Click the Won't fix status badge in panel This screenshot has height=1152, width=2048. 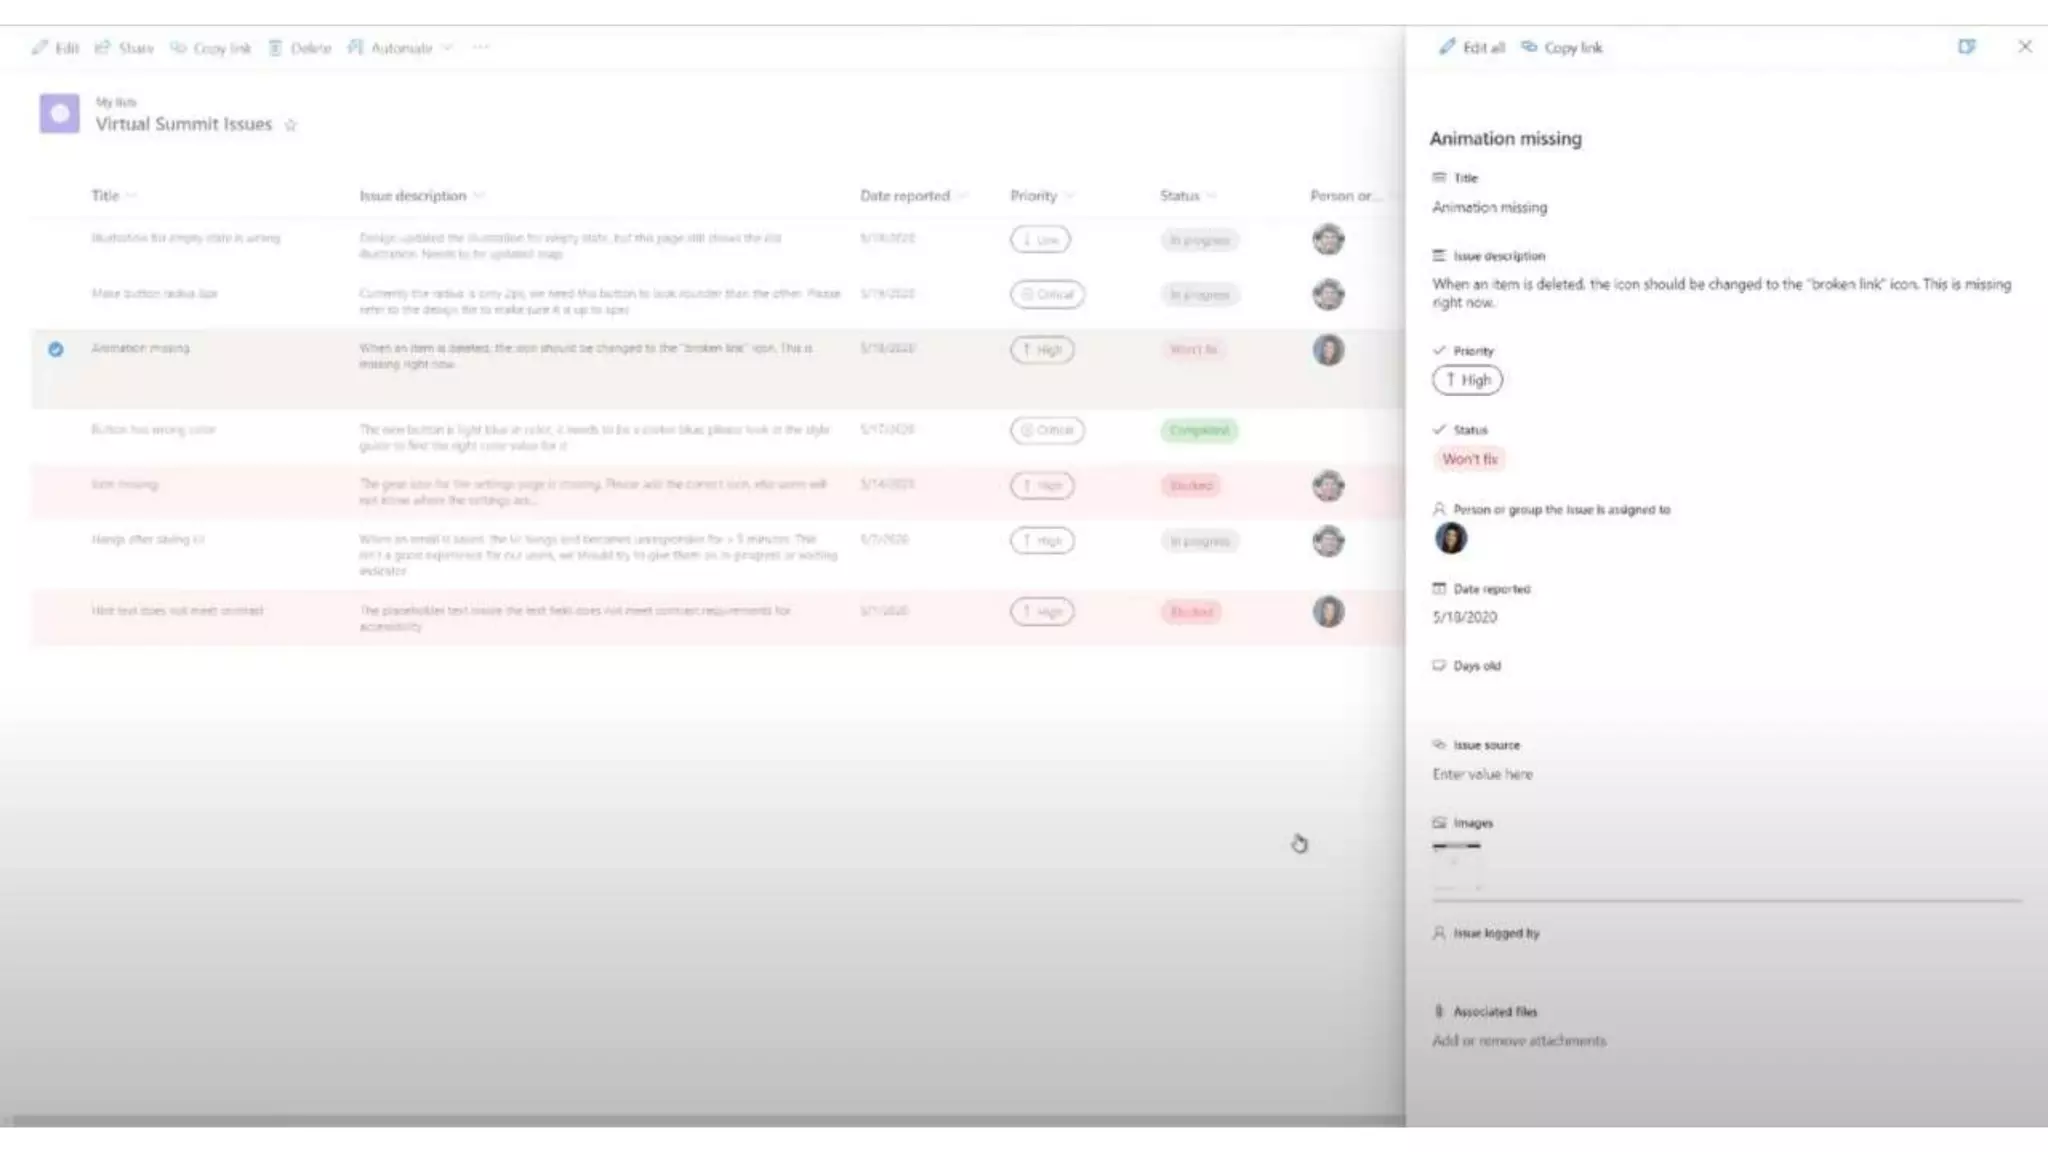click(x=1469, y=459)
